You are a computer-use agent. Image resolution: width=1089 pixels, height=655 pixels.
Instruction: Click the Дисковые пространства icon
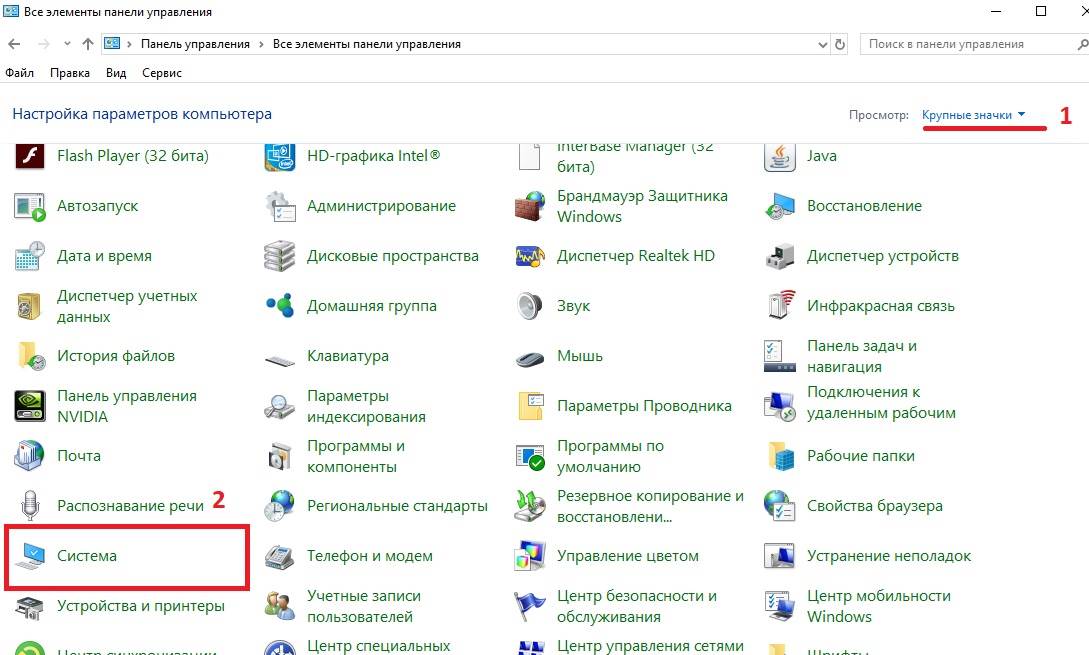(279, 256)
